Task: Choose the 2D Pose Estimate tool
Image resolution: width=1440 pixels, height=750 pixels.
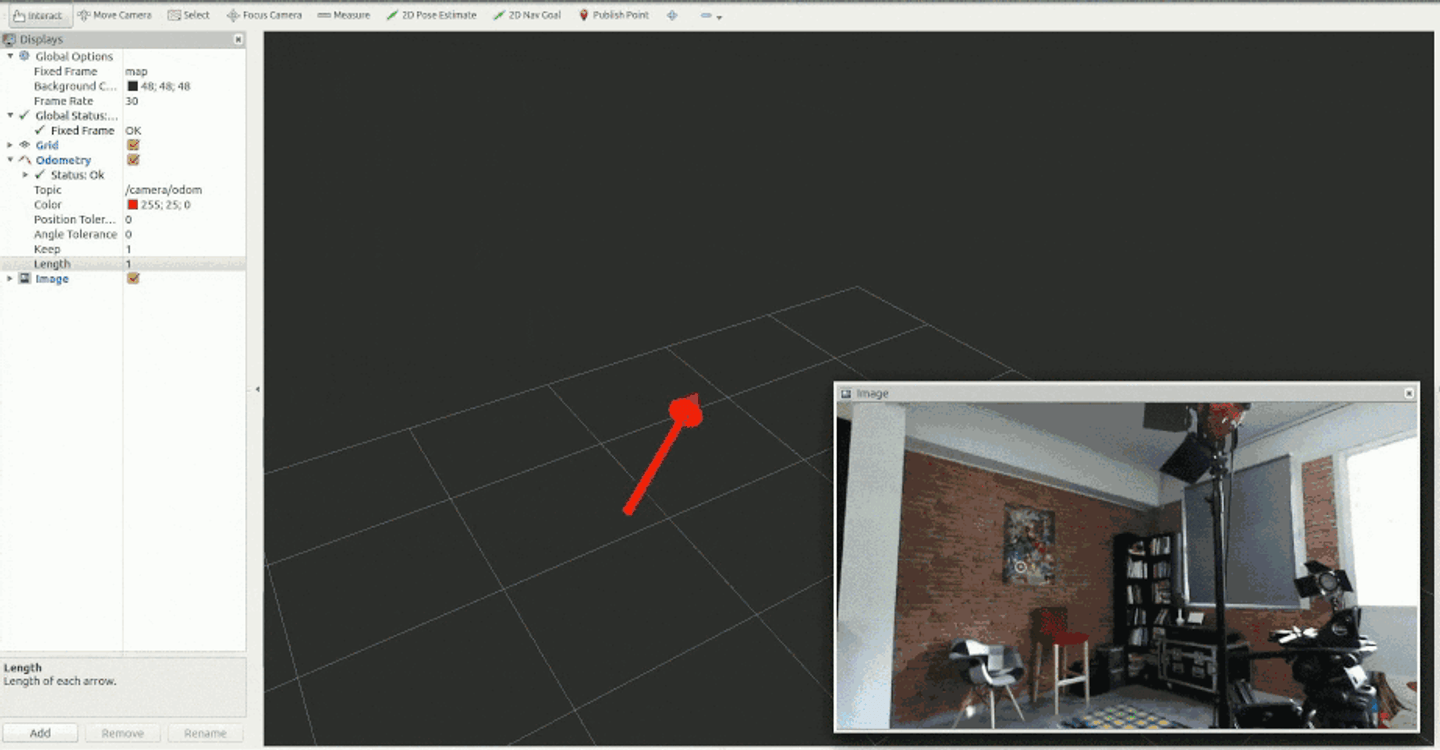Action: 432,15
